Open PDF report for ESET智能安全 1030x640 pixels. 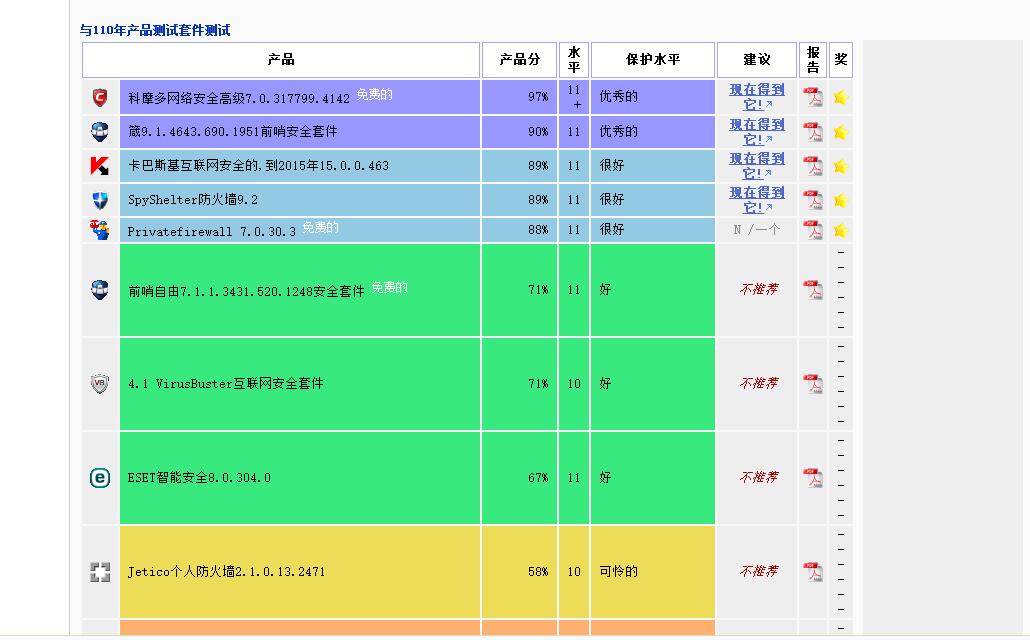click(813, 478)
